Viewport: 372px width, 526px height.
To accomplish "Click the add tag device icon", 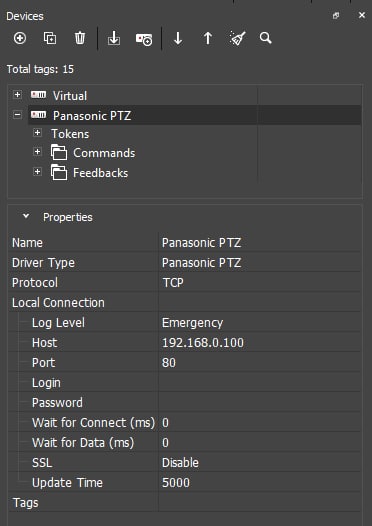I will [144, 39].
